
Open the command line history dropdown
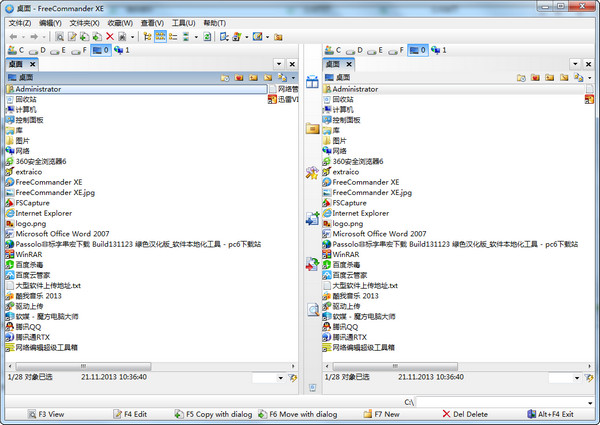click(x=590, y=402)
